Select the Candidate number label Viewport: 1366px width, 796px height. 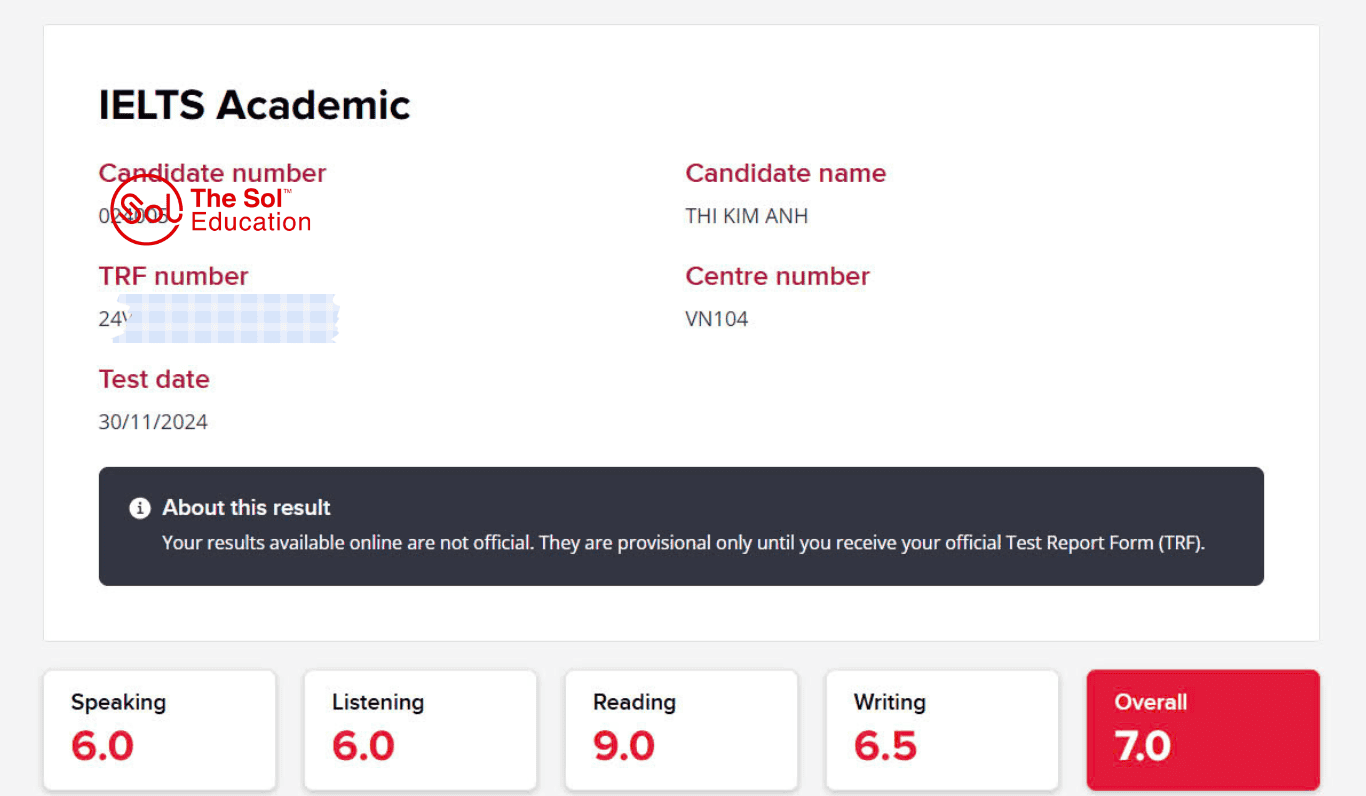coord(212,173)
